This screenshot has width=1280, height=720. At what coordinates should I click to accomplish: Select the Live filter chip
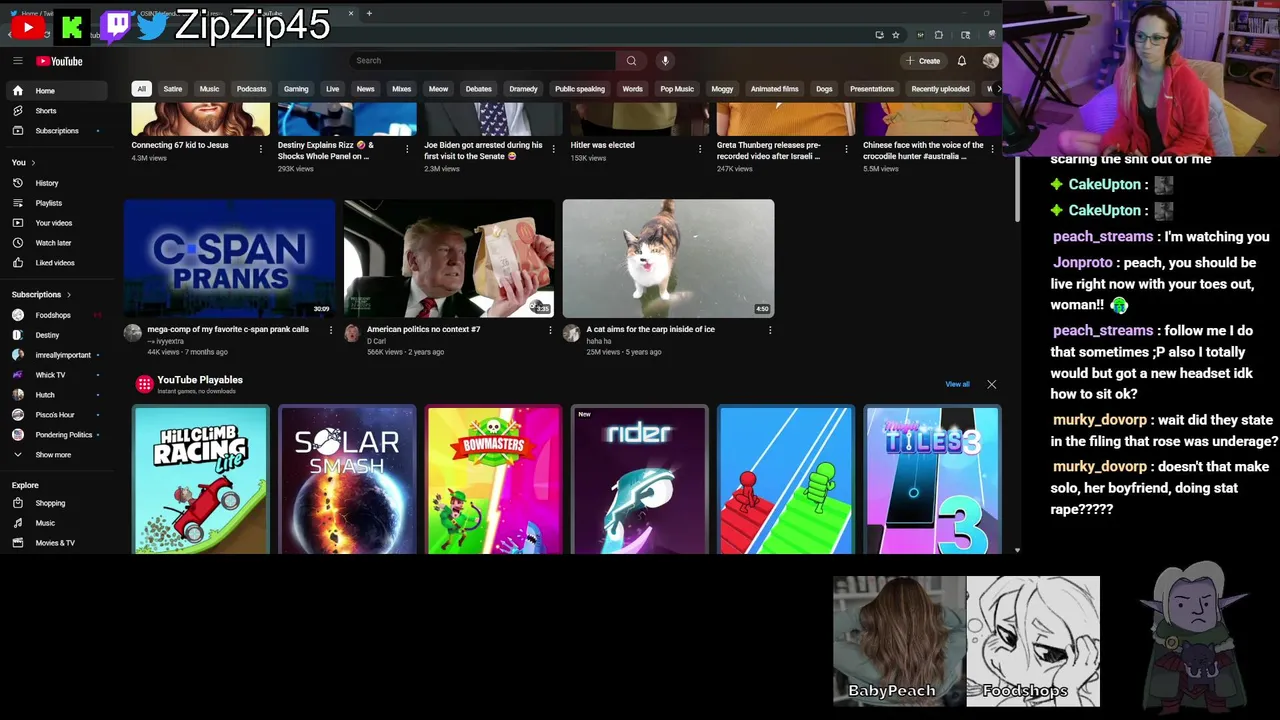click(332, 89)
